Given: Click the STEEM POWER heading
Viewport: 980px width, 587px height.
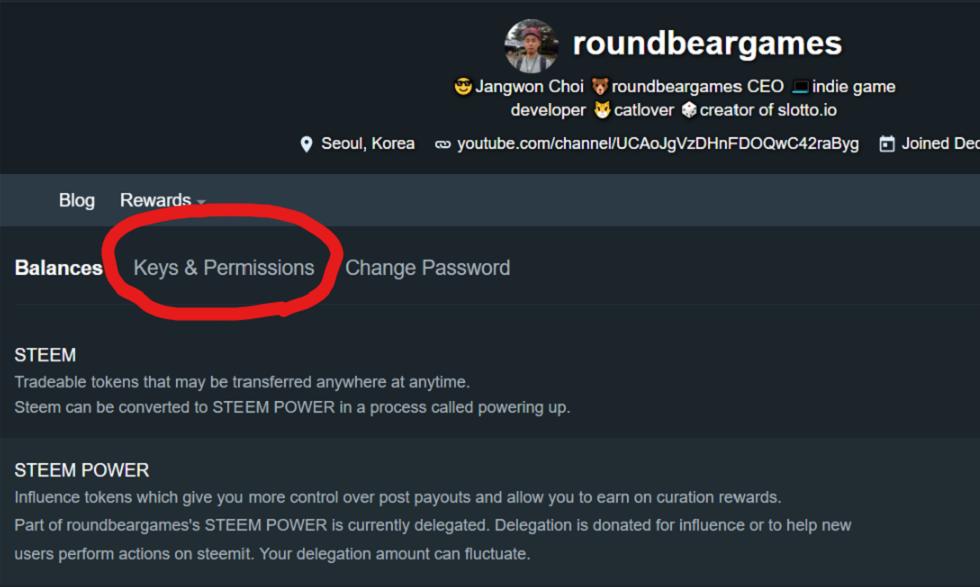Looking at the screenshot, I should point(81,470).
